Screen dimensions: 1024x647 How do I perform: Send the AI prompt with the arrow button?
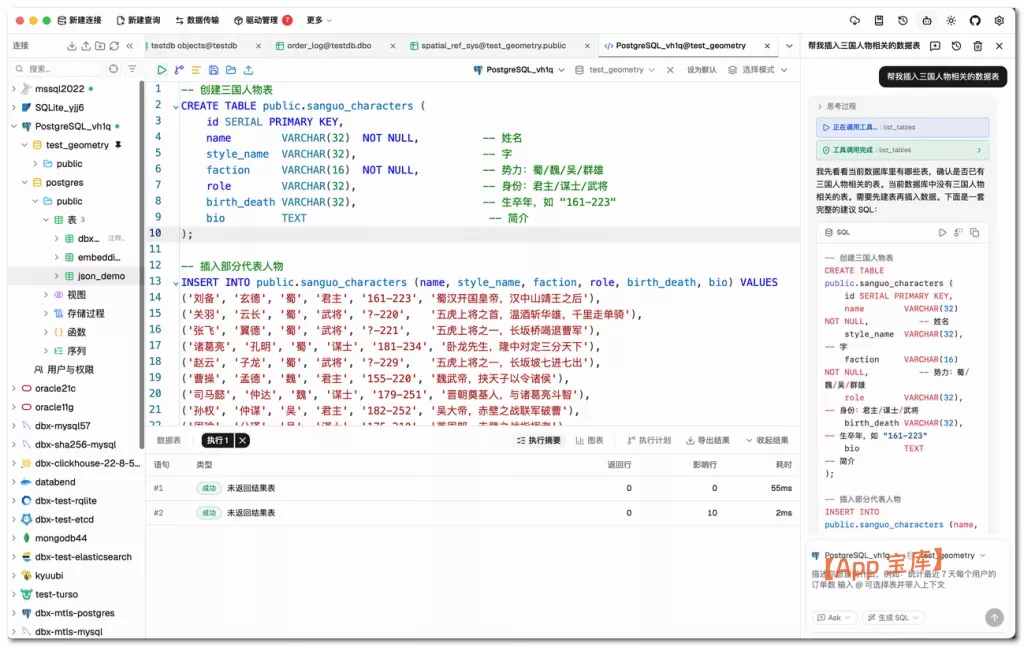(x=994, y=617)
